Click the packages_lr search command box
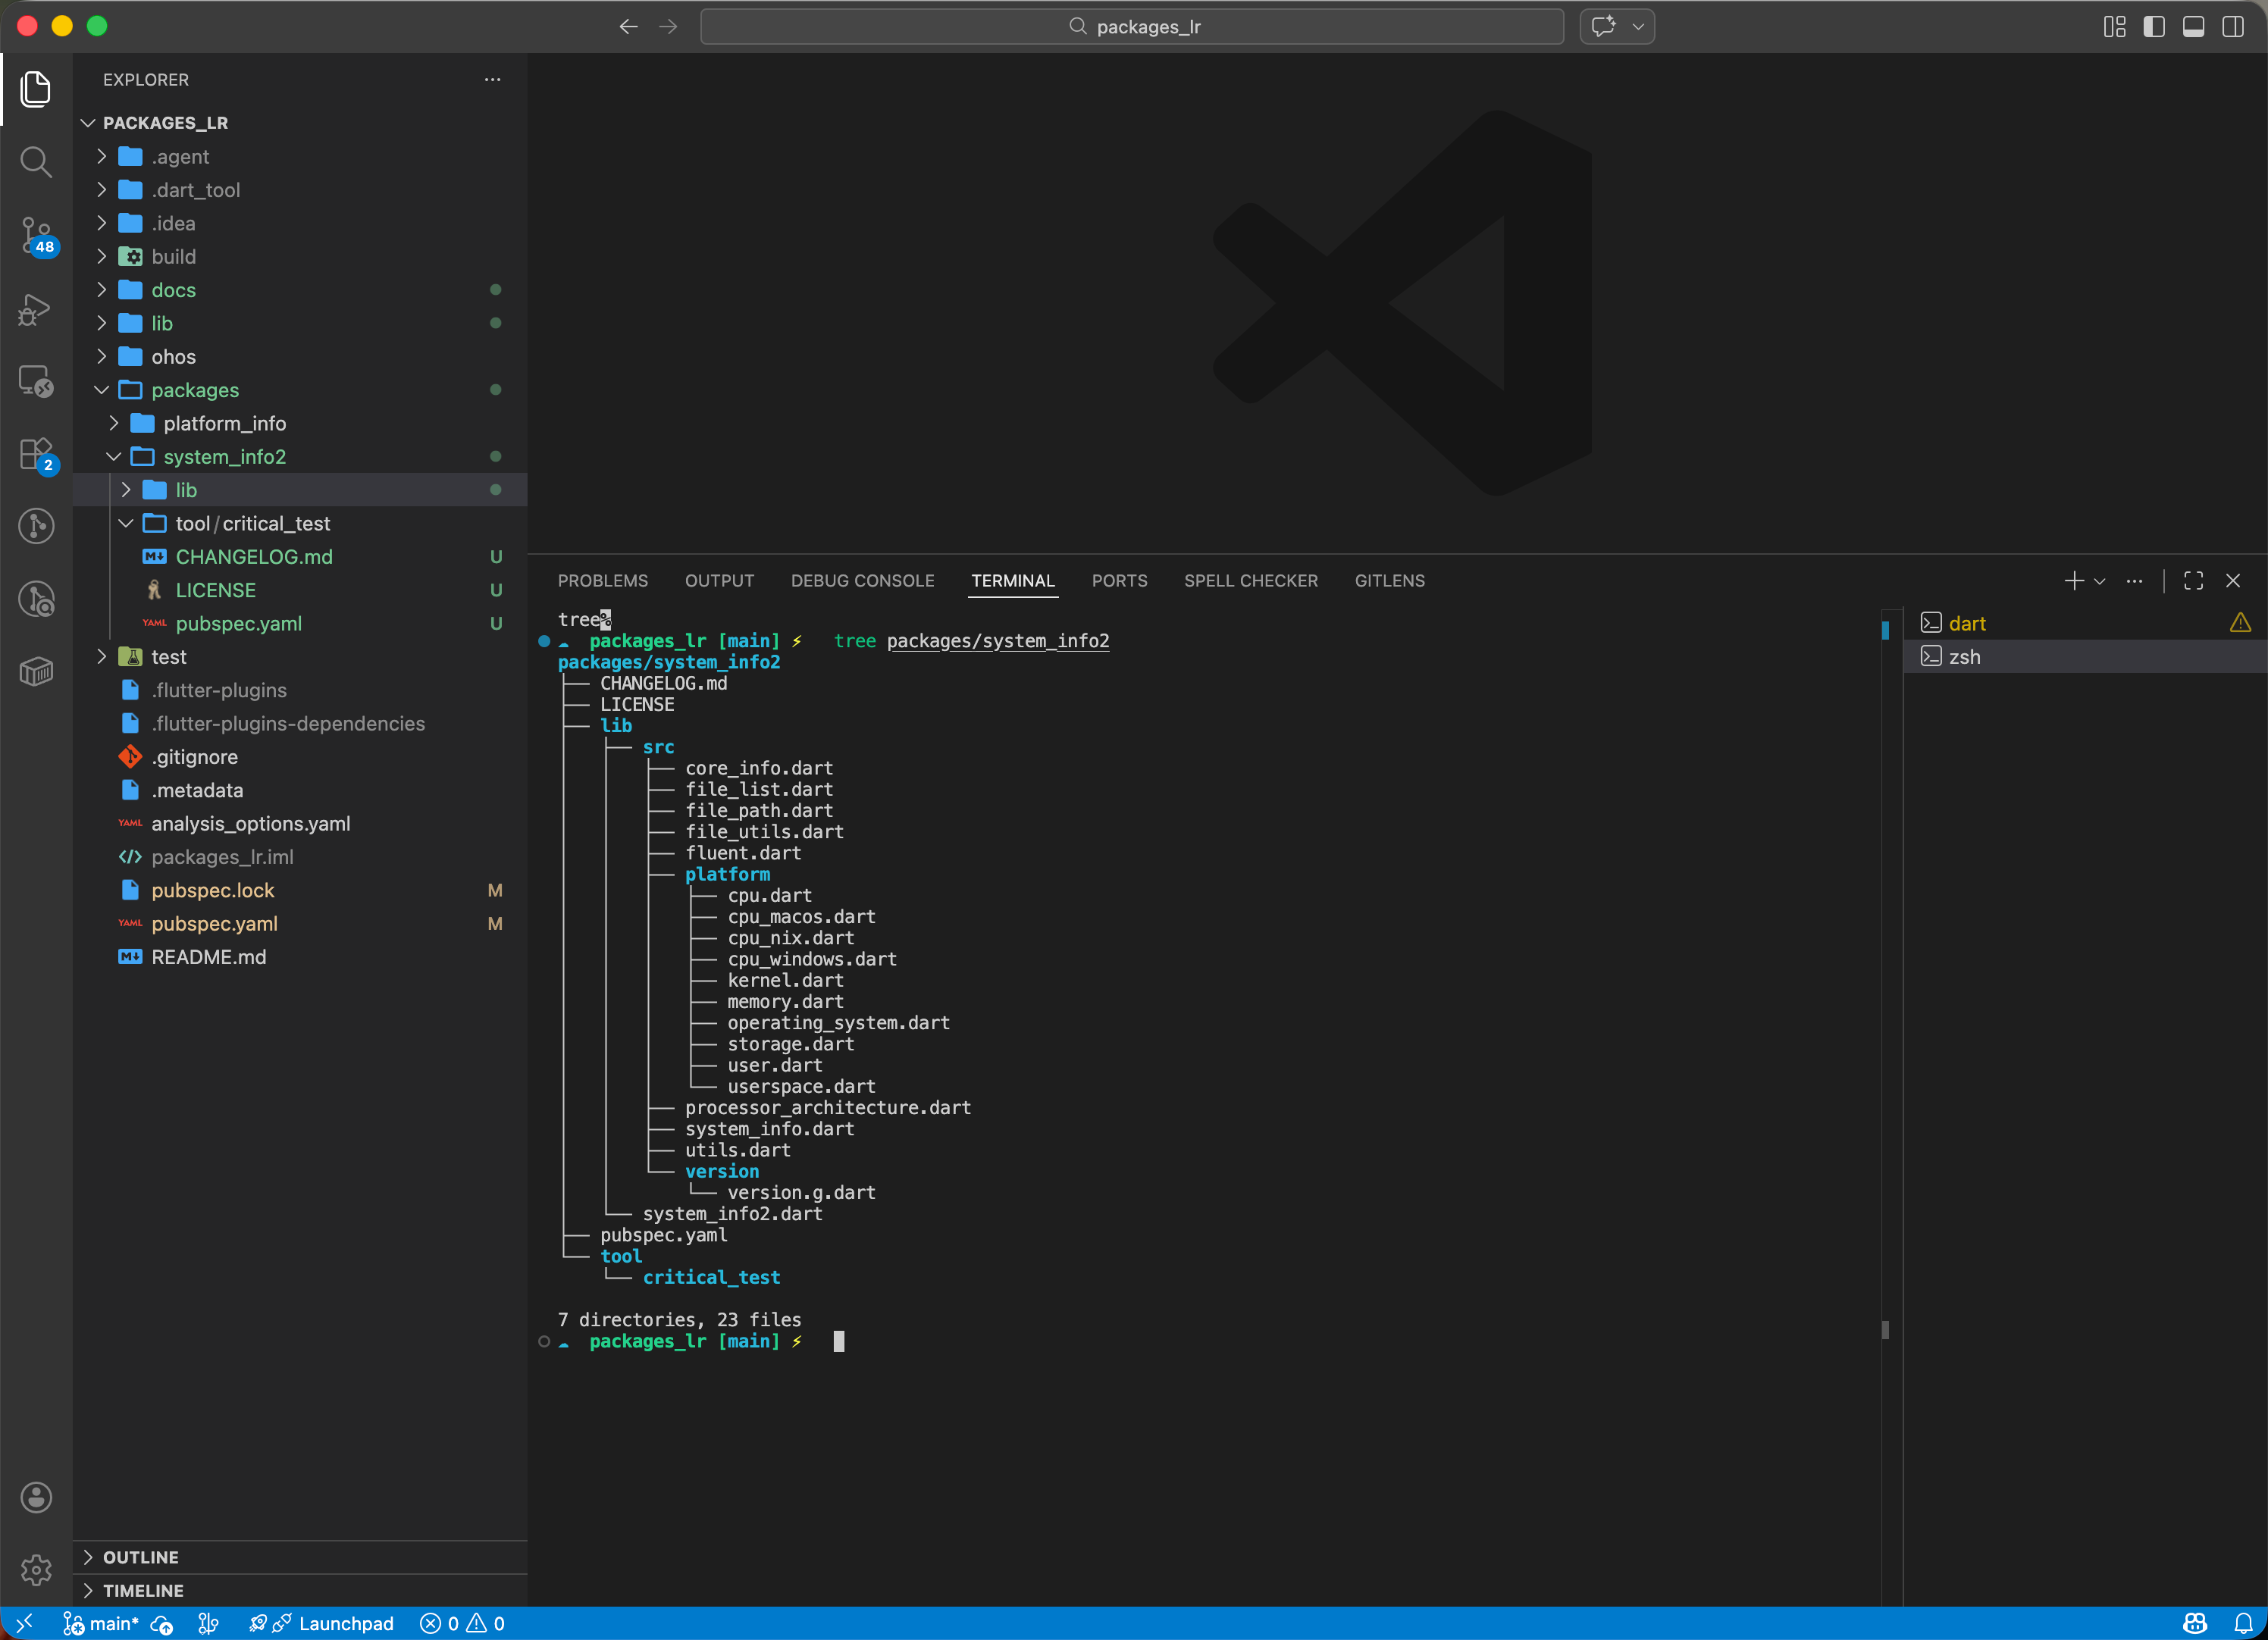Viewport: 2268px width, 1640px height. tap(1131, 27)
